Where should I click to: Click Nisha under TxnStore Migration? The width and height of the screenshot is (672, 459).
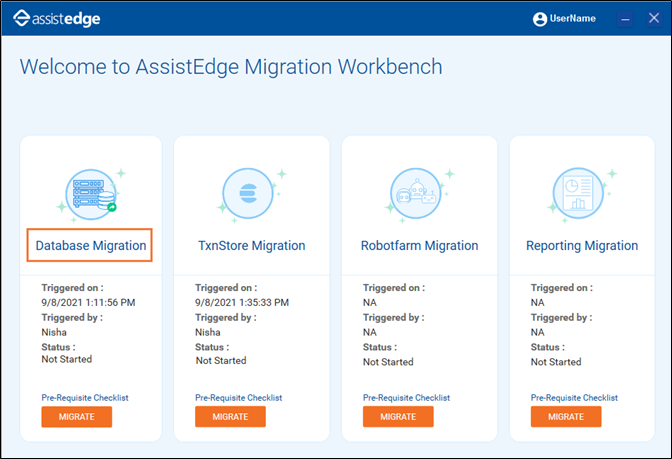coord(208,332)
